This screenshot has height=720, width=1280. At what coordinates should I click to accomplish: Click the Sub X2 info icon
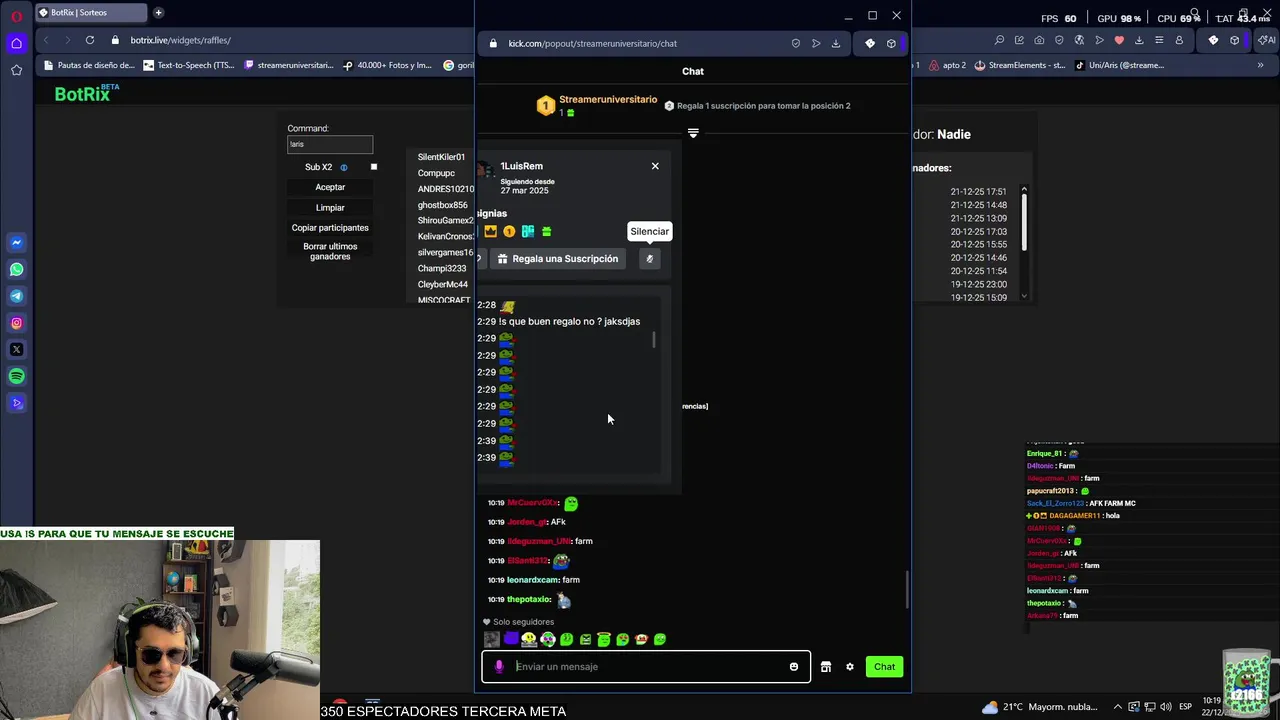[x=344, y=167]
